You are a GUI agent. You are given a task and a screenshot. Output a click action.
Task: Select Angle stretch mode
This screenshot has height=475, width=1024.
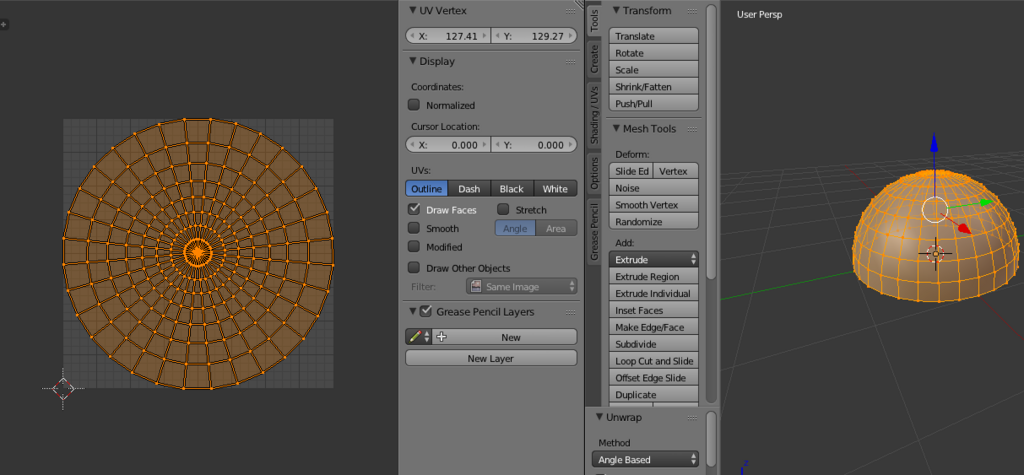[515, 228]
